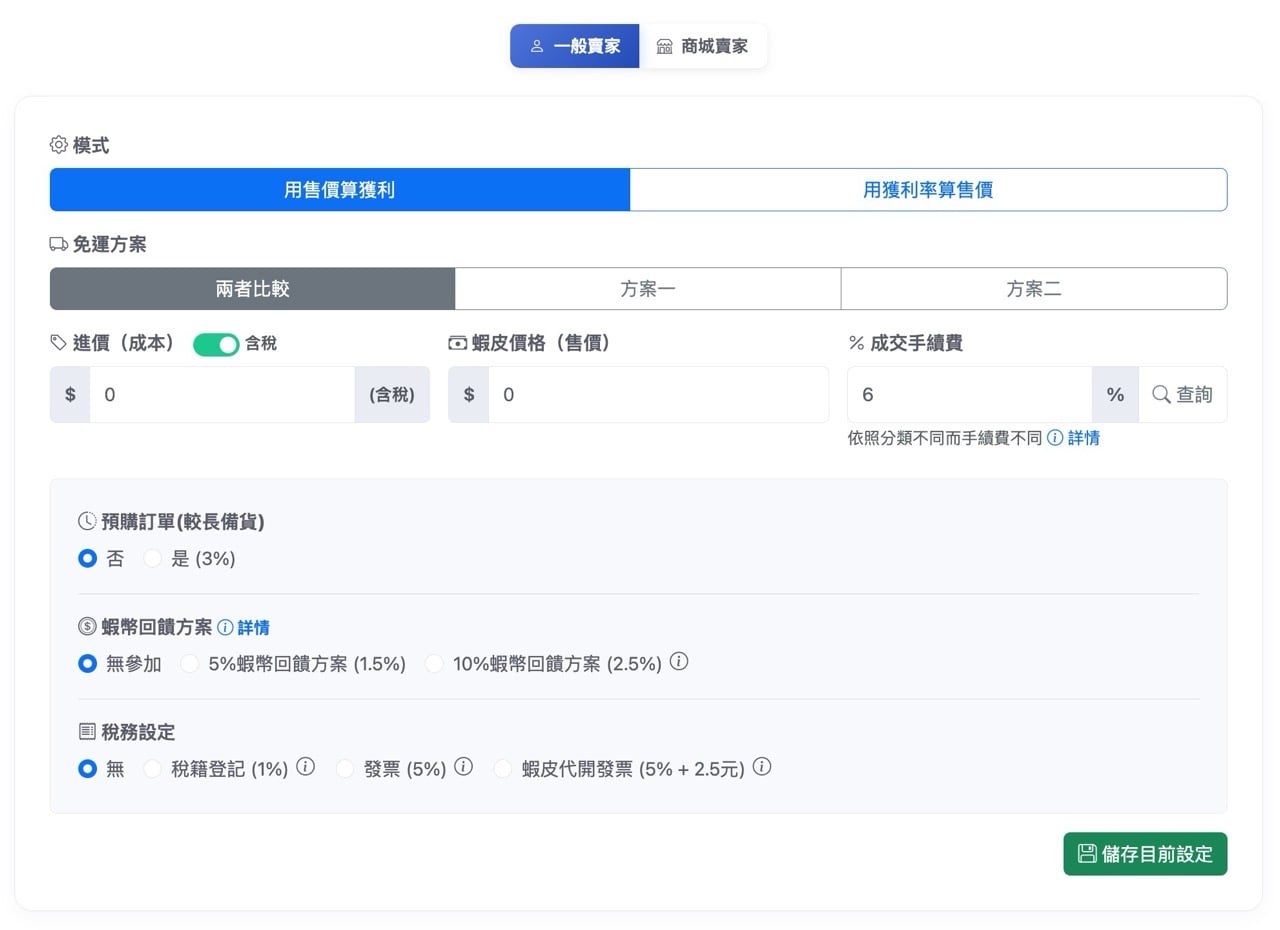The image size is (1280, 930).
Task: Click the magnifier icon in the 查詢 button
Action: pyautogui.click(x=1161, y=394)
